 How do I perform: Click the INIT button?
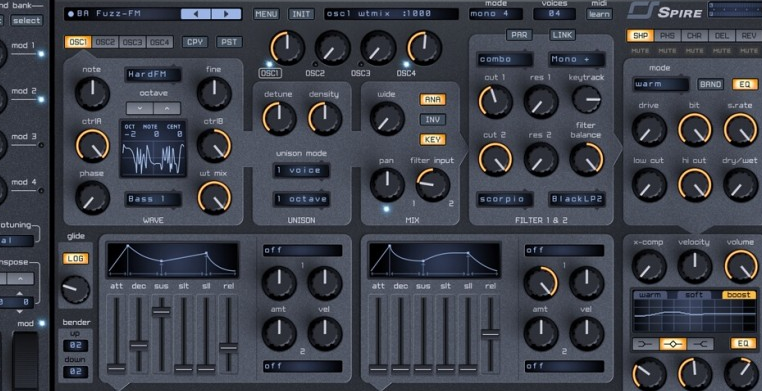pyautogui.click(x=301, y=14)
